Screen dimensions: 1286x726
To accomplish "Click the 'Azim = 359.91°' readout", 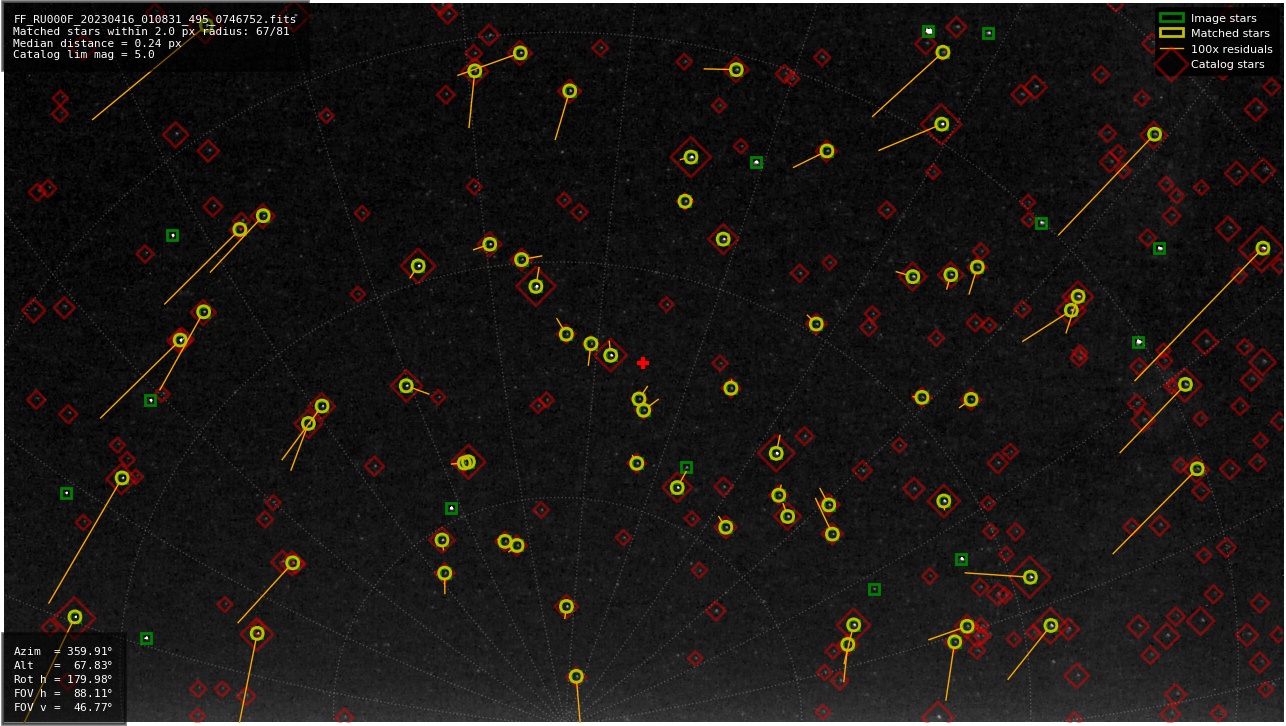I will pos(63,651).
